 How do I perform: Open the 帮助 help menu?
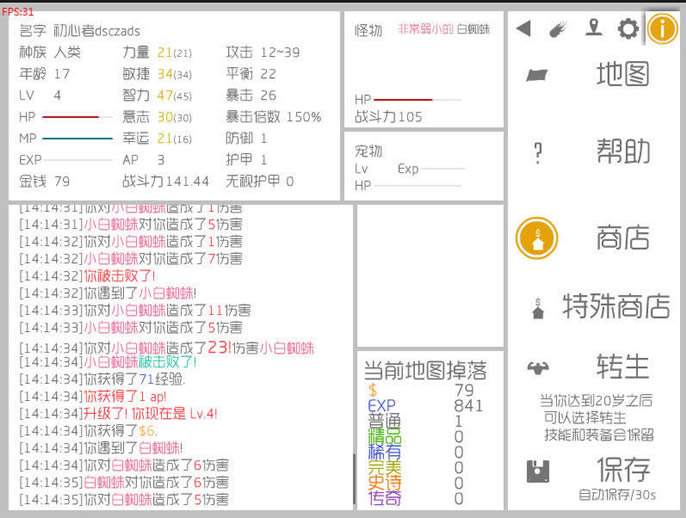point(623,151)
